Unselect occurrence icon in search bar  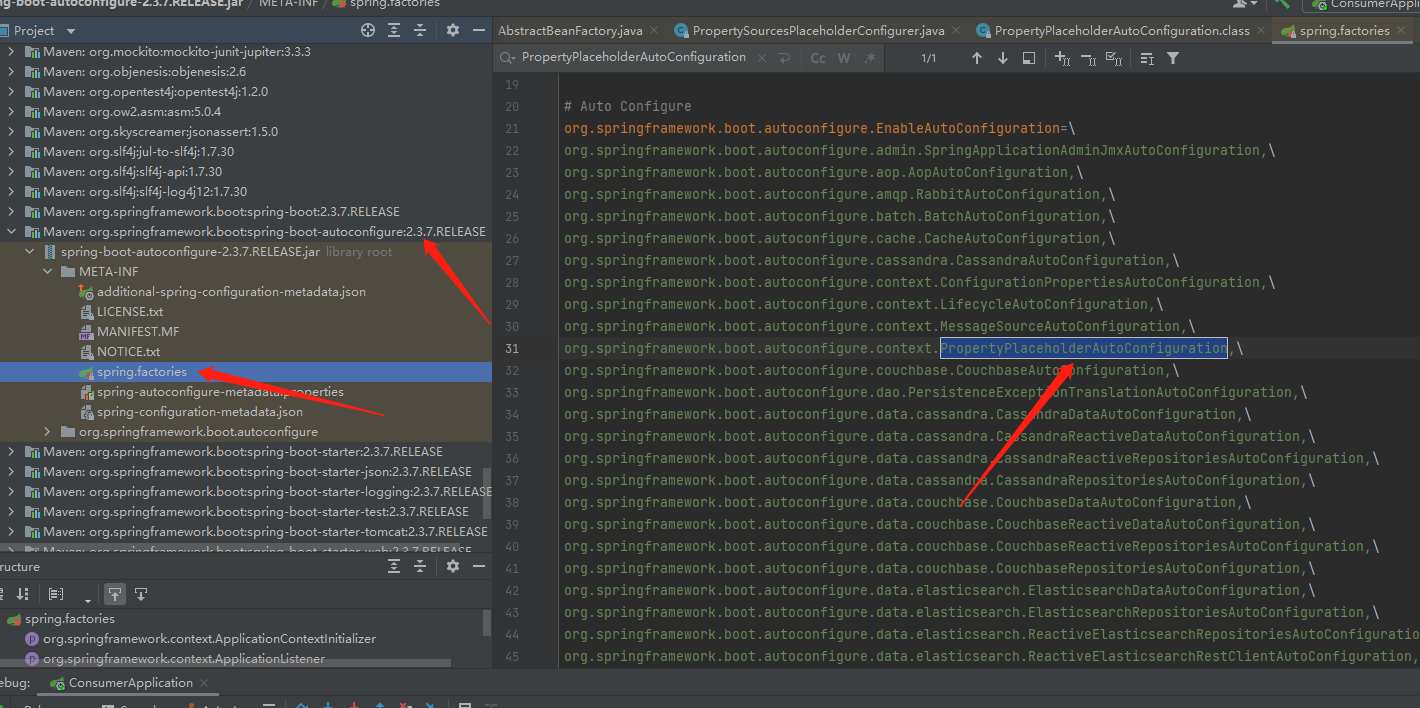coord(1089,58)
